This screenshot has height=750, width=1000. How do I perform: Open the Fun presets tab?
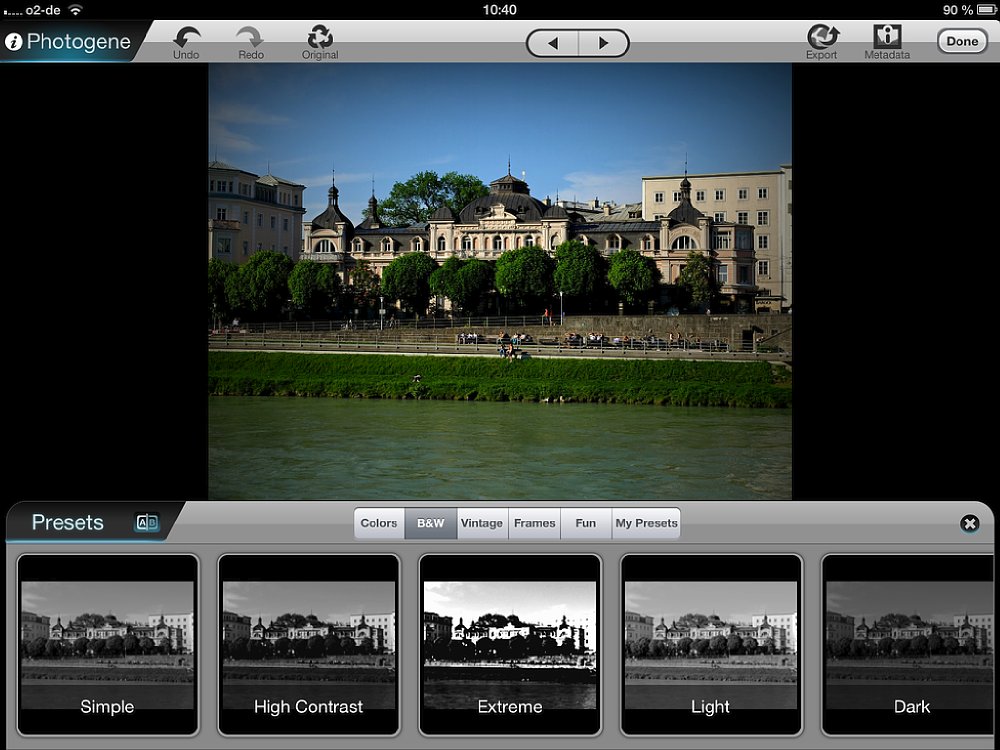coord(586,523)
